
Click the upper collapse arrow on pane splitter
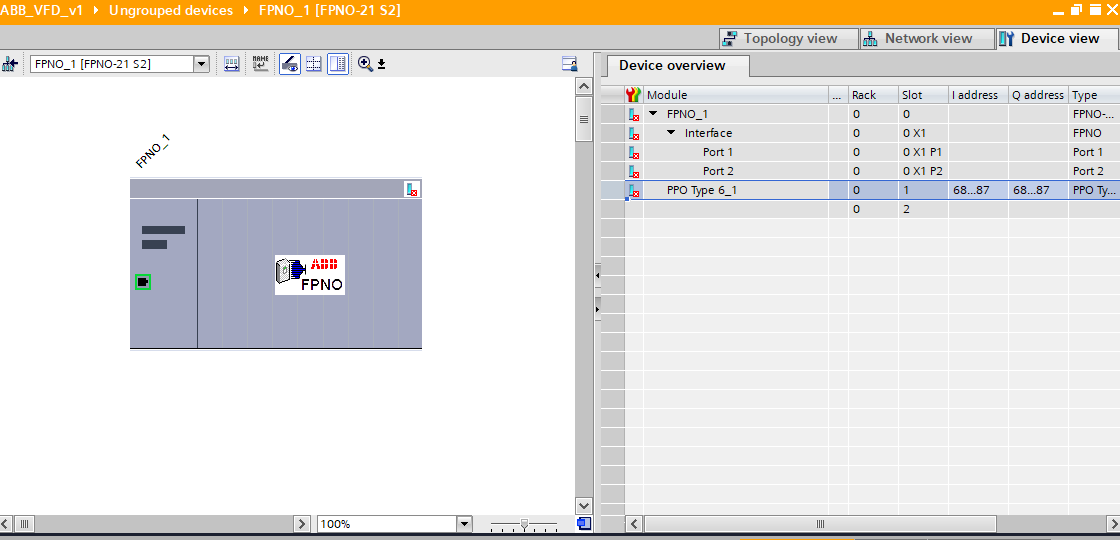click(597, 275)
